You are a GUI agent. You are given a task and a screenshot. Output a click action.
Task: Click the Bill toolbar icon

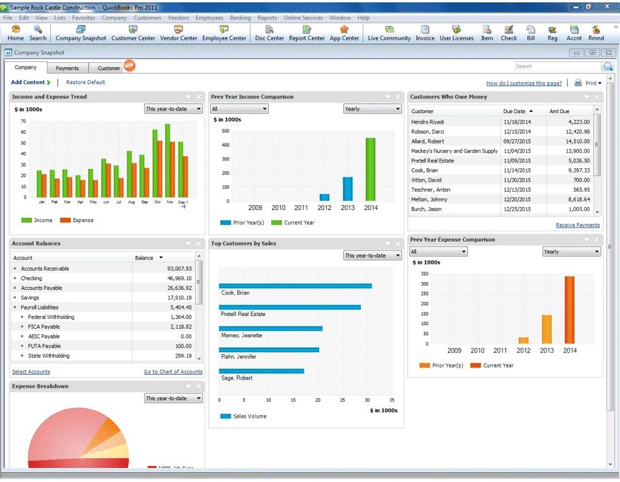(x=531, y=33)
